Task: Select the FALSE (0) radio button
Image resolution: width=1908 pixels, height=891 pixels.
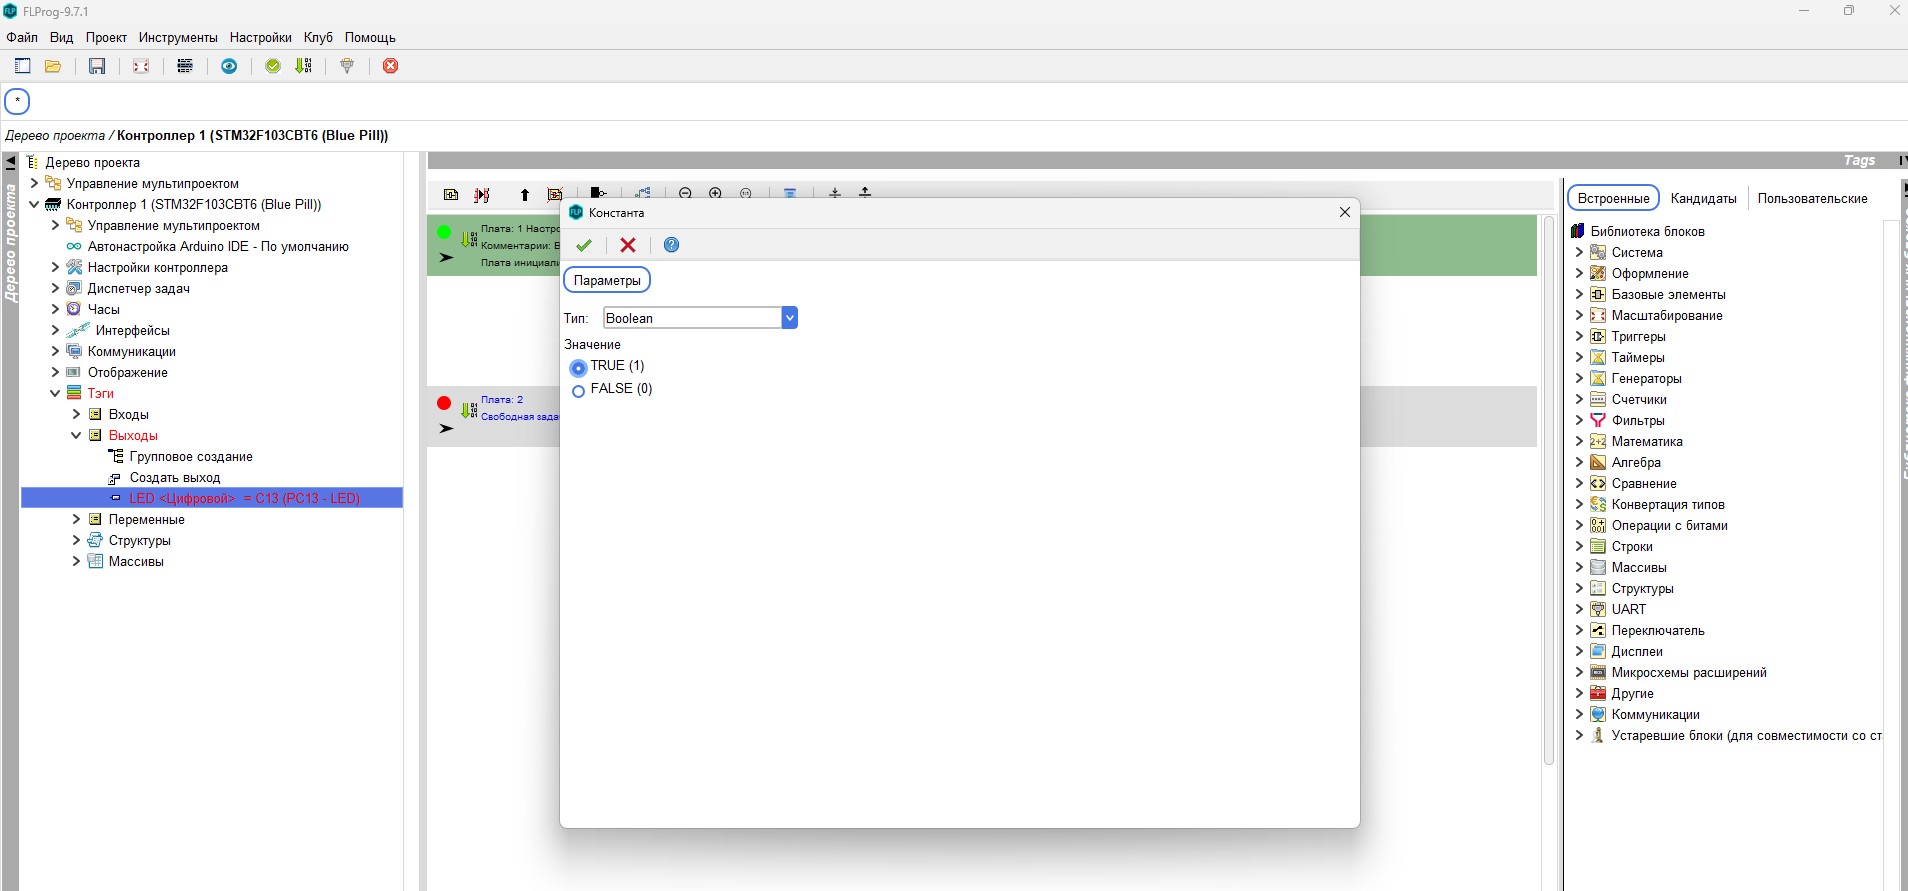Action: pyautogui.click(x=578, y=391)
